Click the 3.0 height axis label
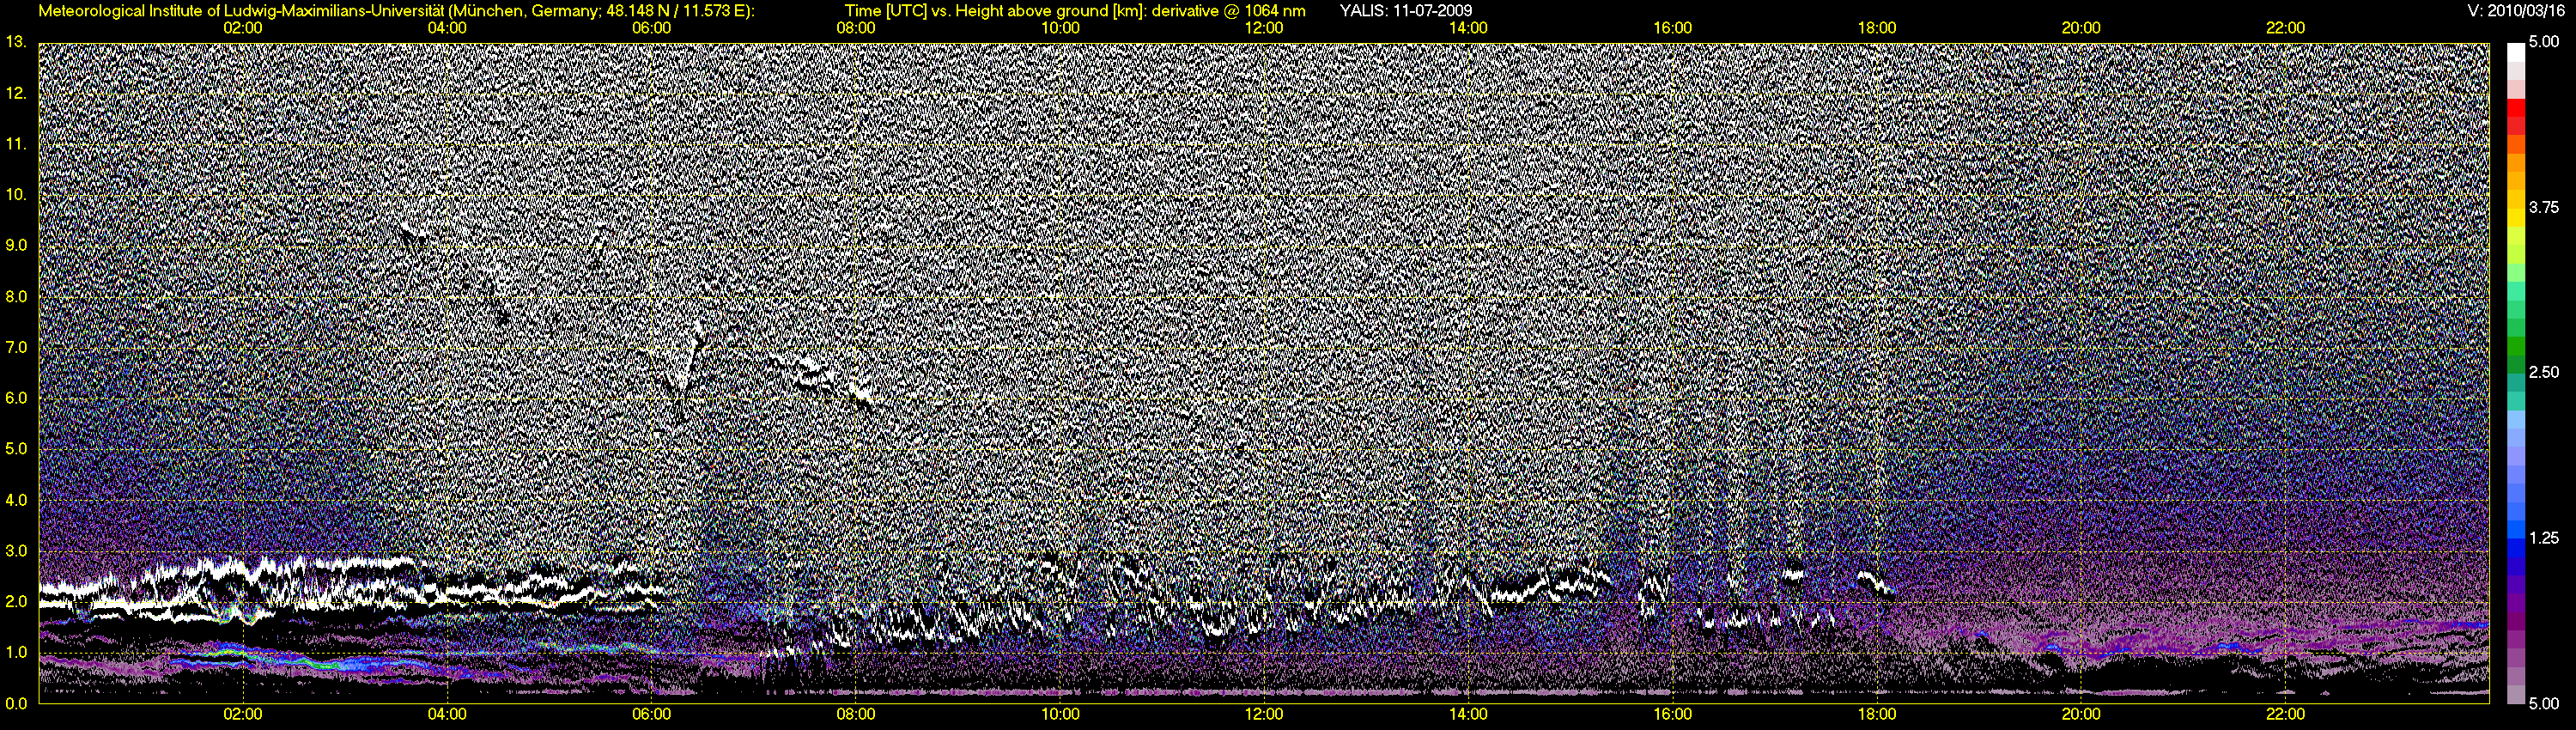The height and width of the screenshot is (730, 2576). click(x=17, y=551)
